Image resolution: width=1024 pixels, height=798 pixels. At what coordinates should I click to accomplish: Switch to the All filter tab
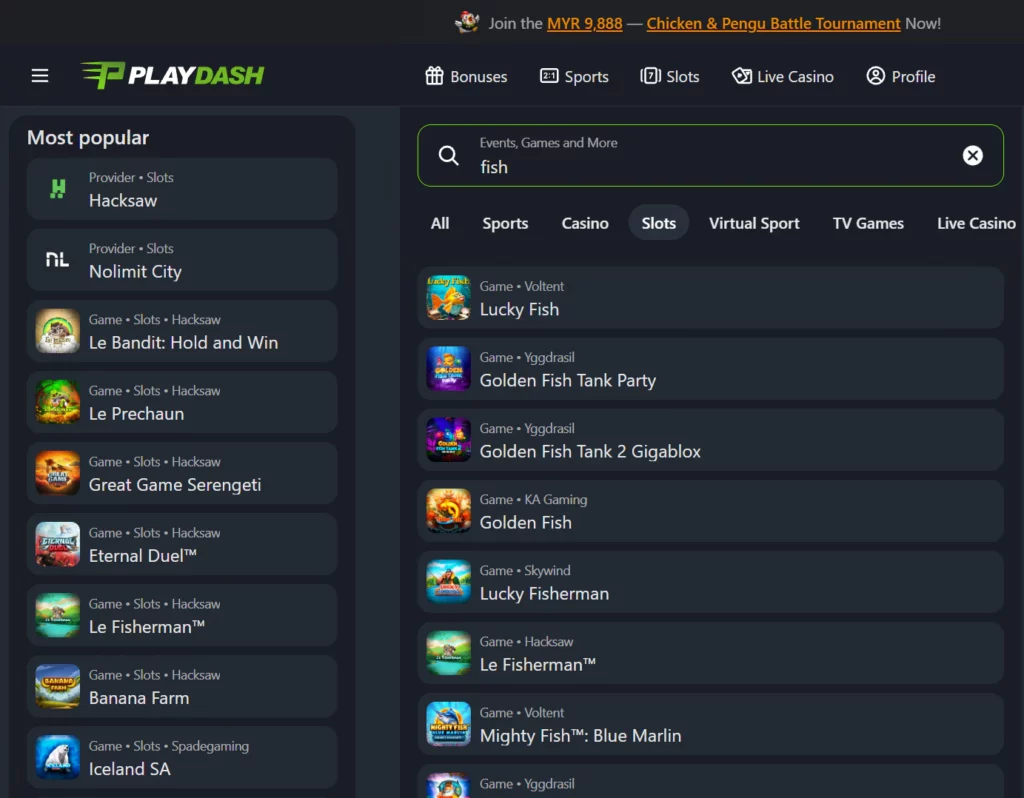pyautogui.click(x=440, y=223)
